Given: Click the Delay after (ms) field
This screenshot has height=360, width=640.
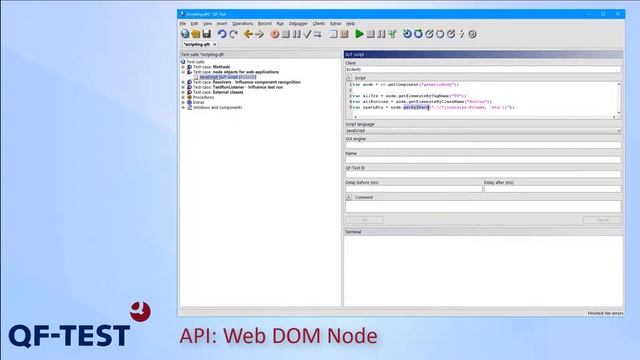Looking at the screenshot, I should point(553,189).
